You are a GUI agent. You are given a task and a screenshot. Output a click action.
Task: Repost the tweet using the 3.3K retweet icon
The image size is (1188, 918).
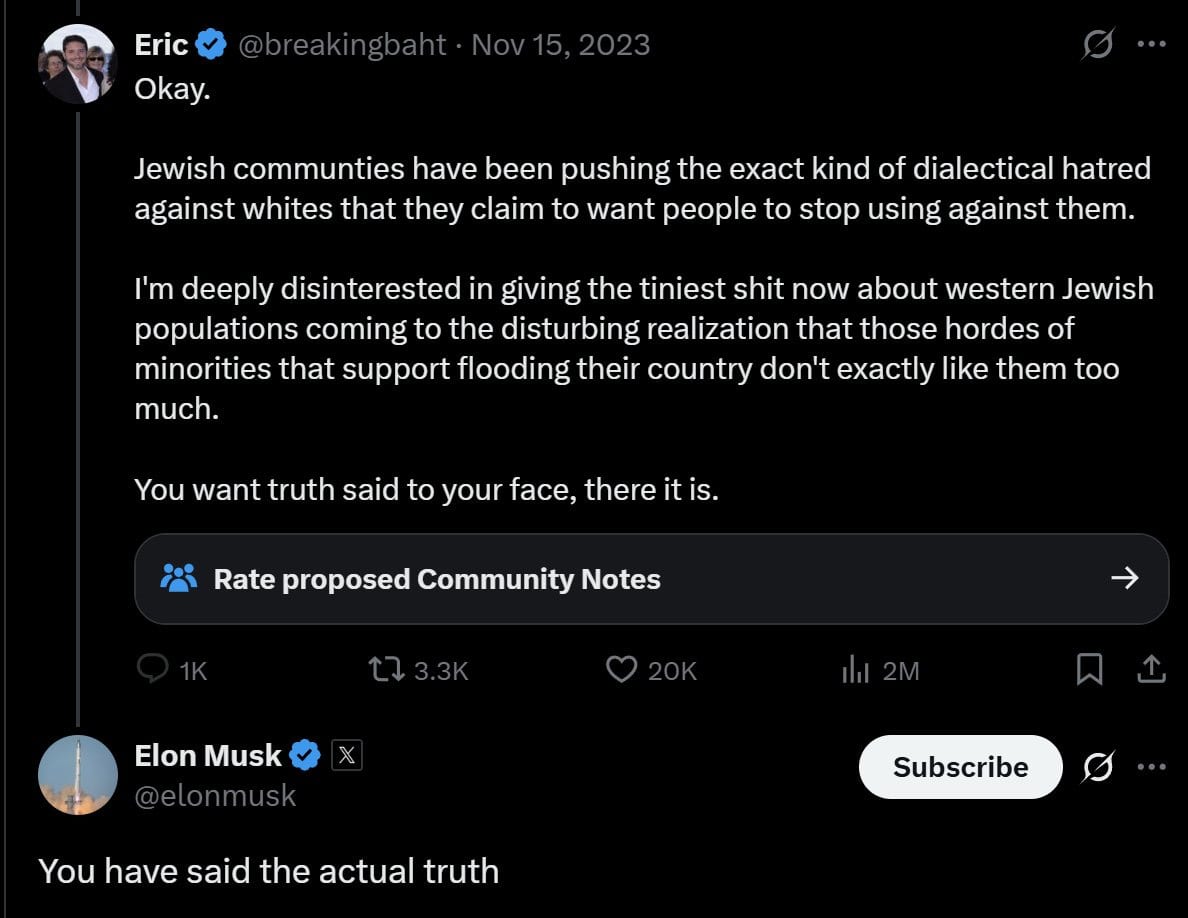coord(386,670)
